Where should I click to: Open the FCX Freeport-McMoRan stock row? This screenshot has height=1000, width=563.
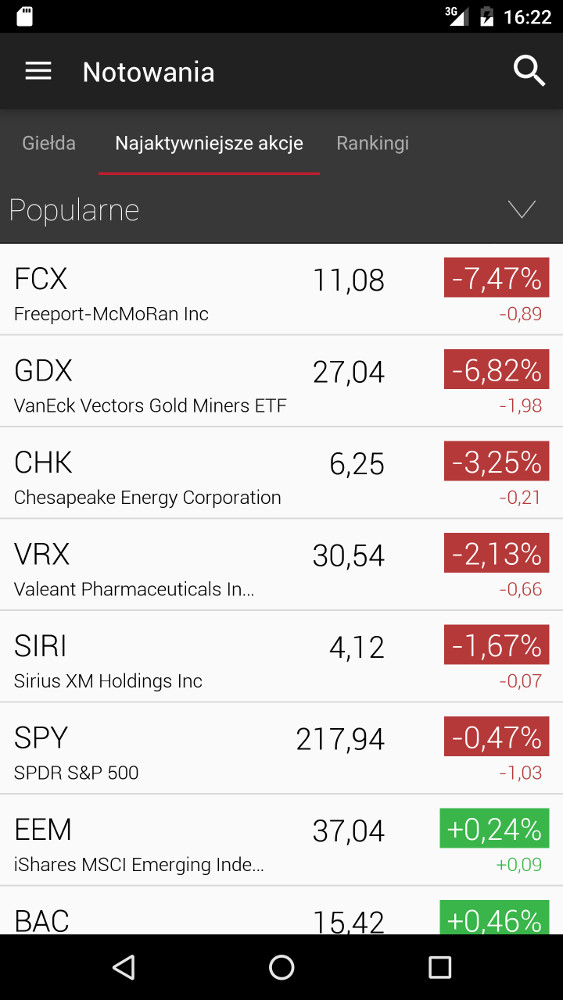(x=281, y=290)
